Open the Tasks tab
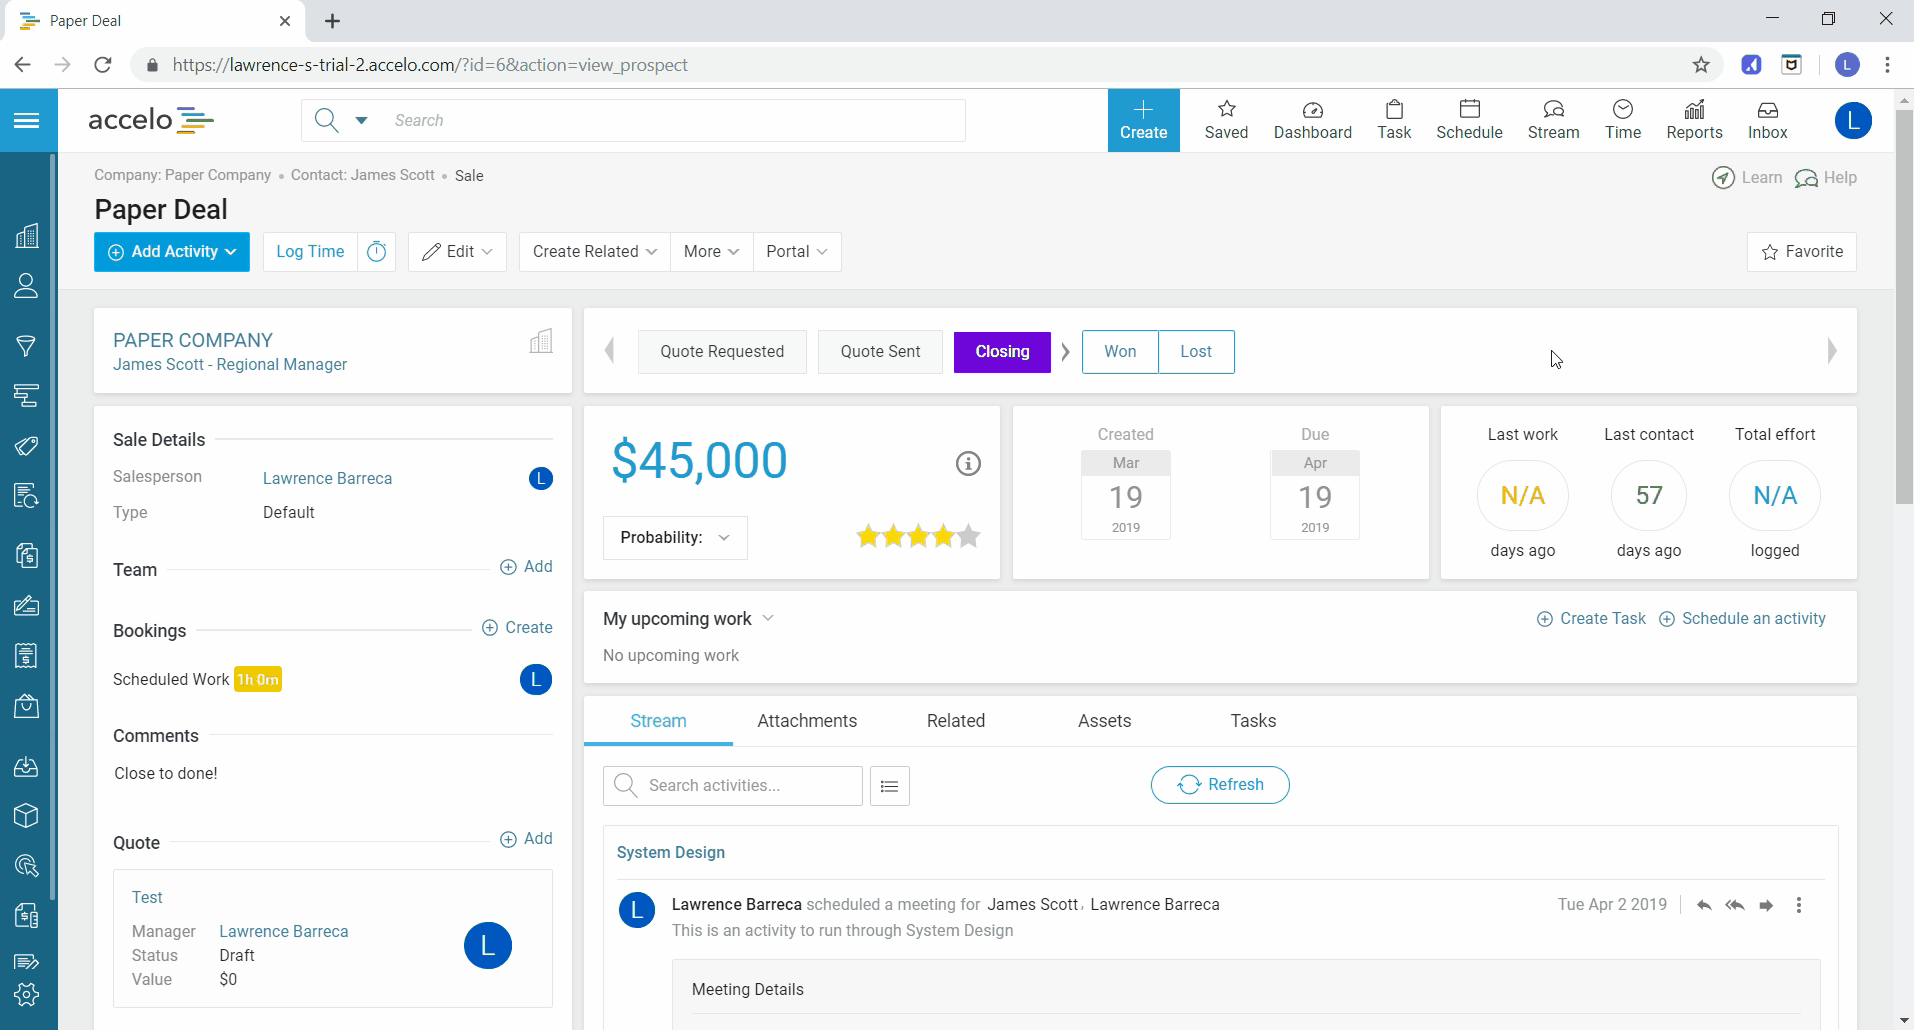1914x1030 pixels. click(1252, 721)
